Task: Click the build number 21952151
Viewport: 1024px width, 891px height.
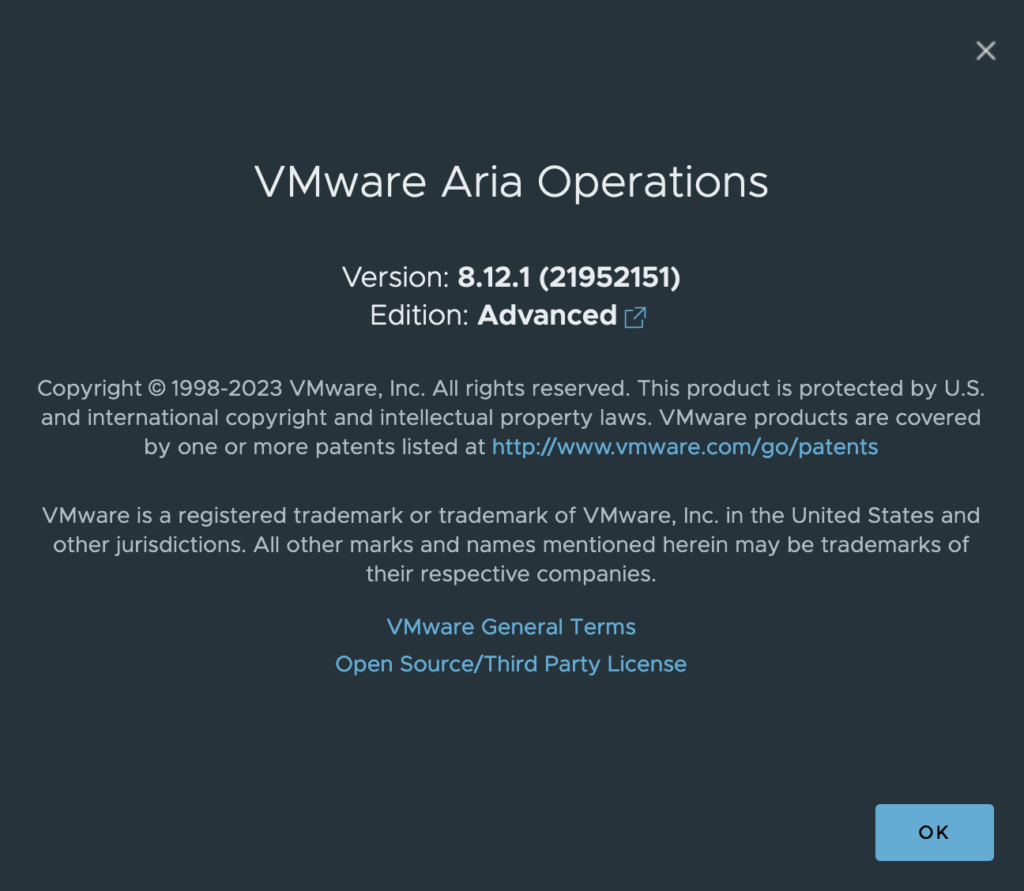Action: pos(610,277)
